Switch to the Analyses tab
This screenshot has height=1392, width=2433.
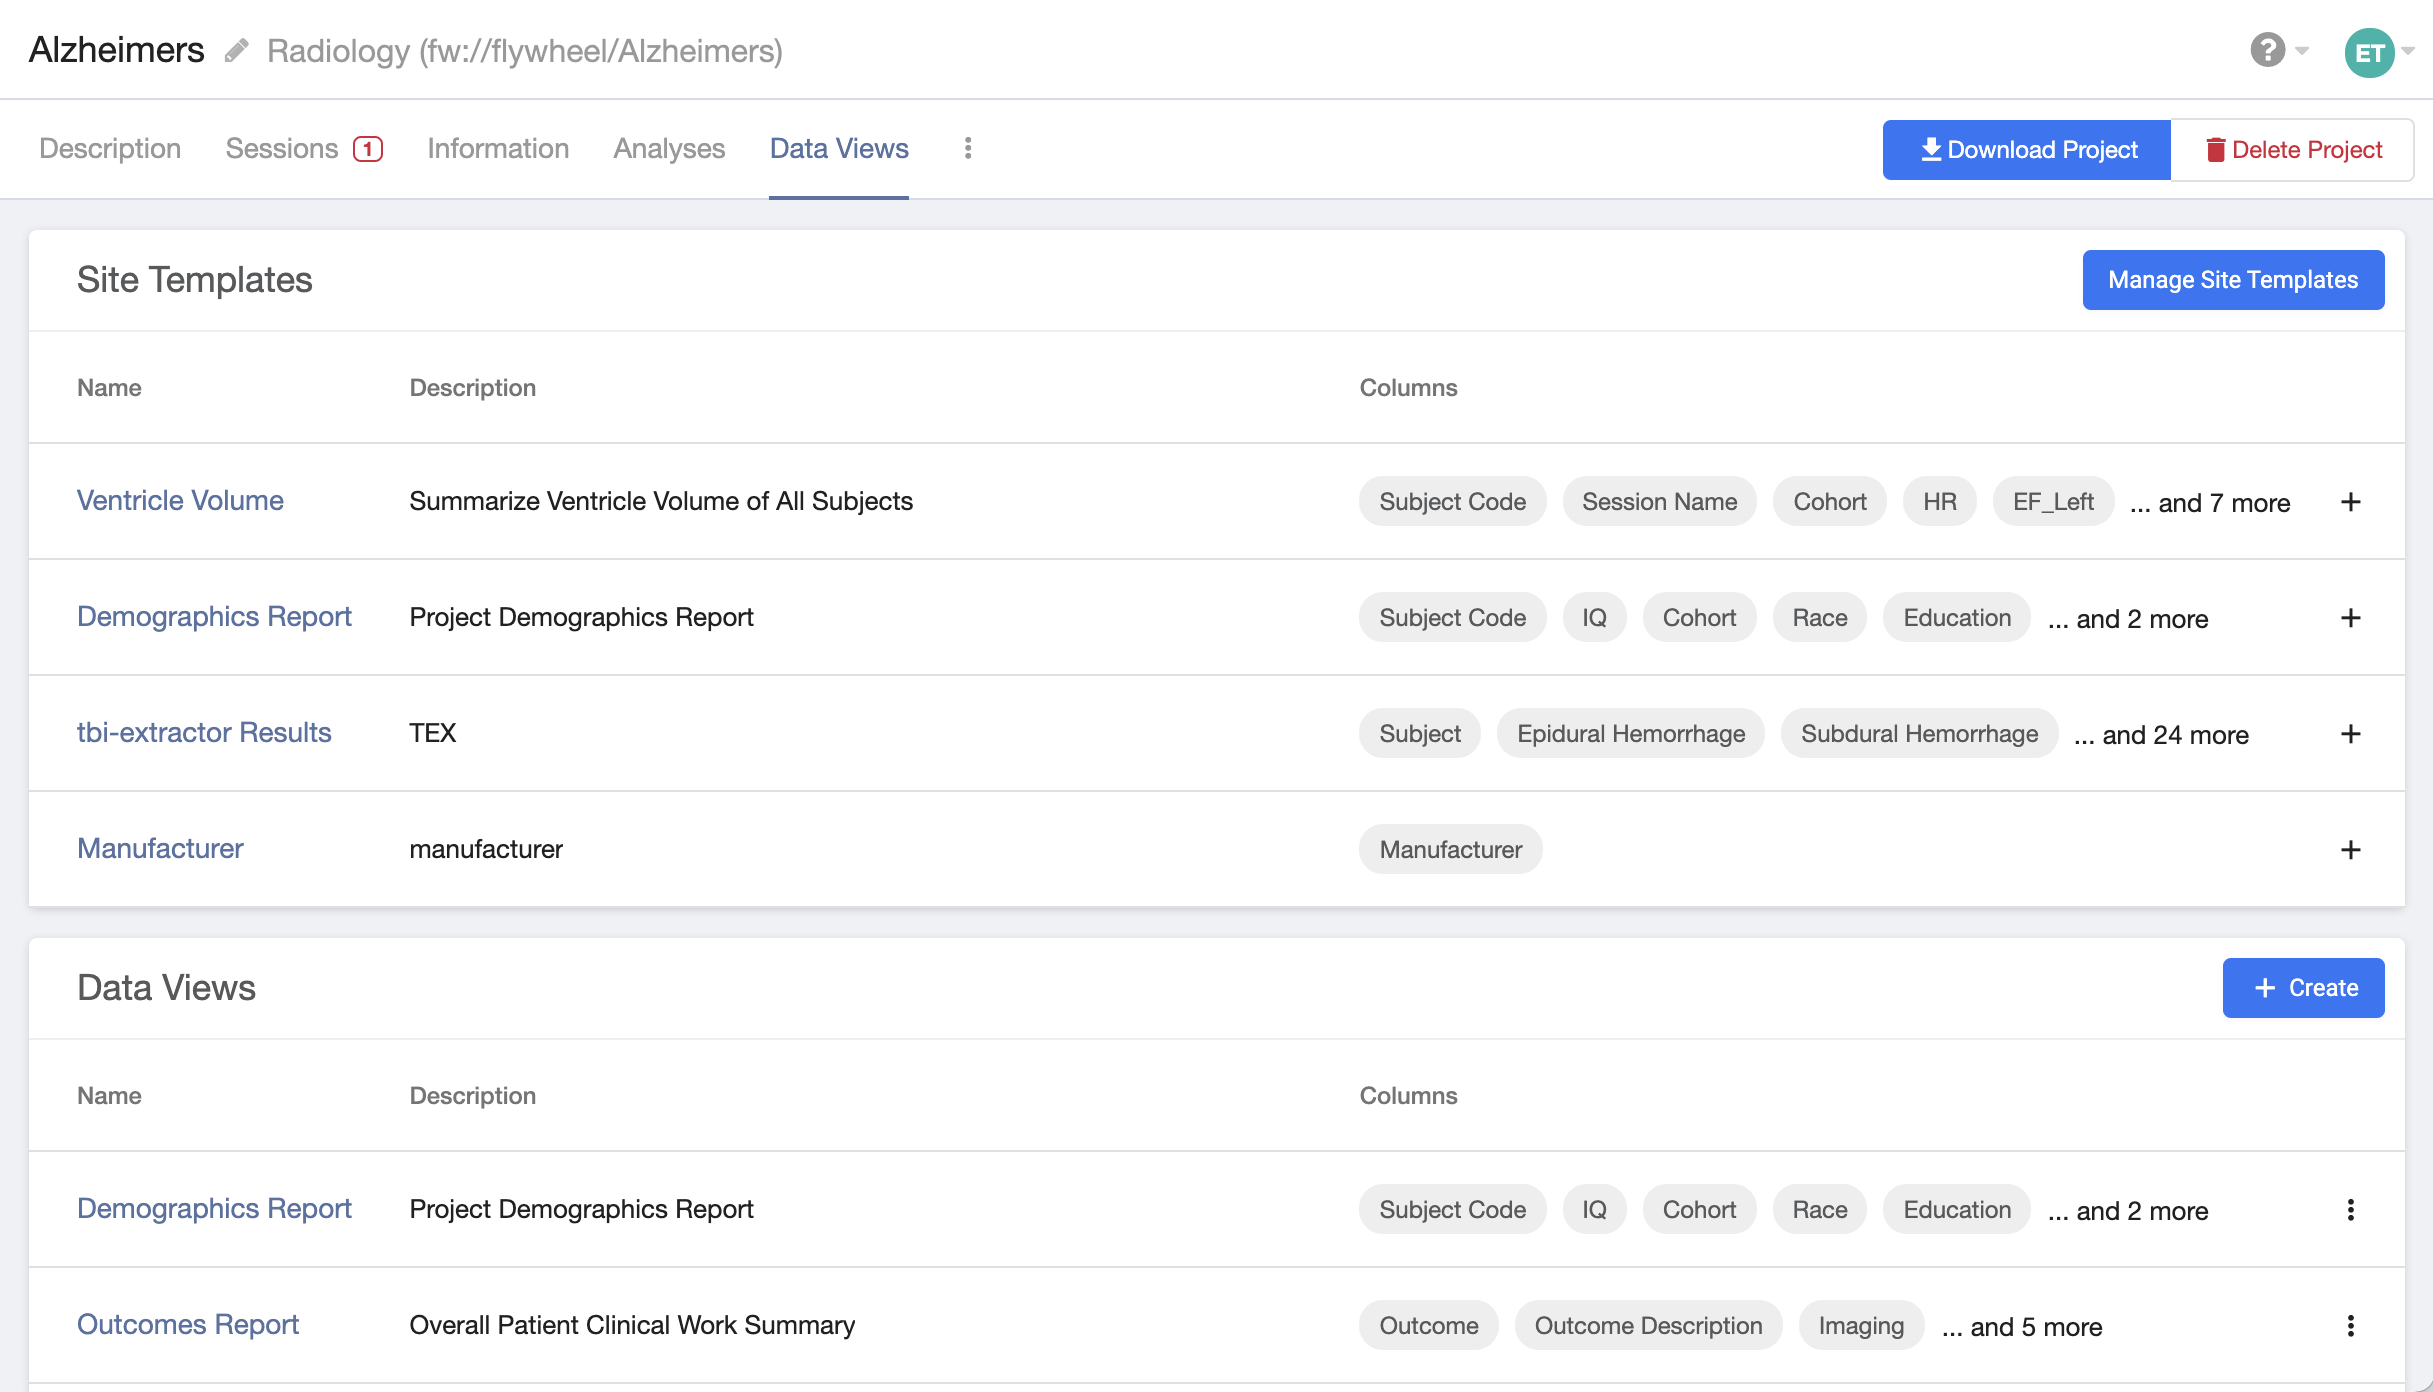pyautogui.click(x=668, y=148)
